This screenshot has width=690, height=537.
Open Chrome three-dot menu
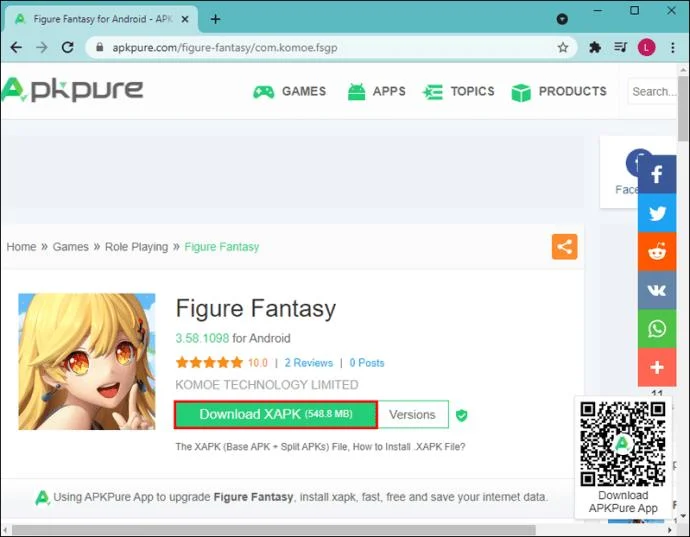[672, 47]
